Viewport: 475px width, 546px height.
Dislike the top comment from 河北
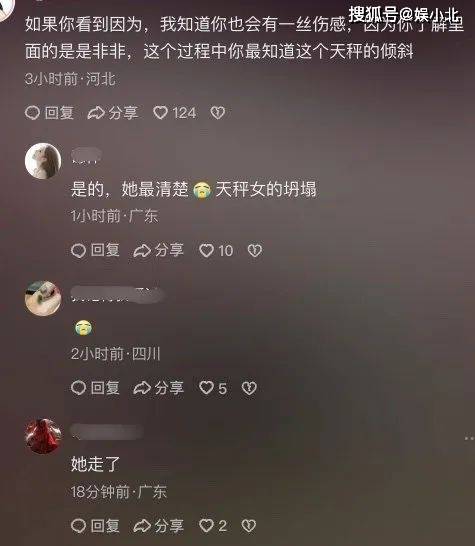pyautogui.click(x=218, y=113)
